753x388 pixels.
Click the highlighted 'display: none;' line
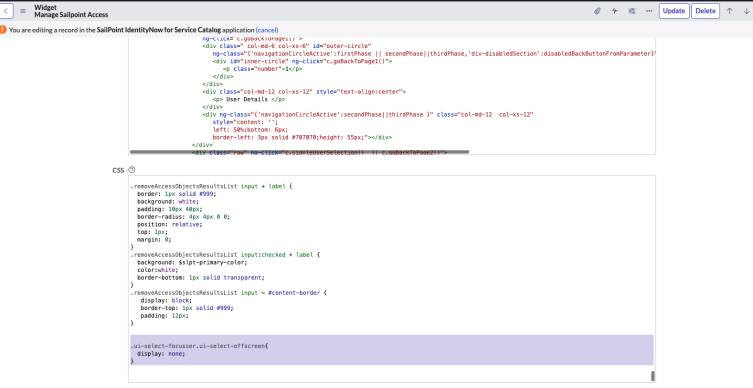161,353
